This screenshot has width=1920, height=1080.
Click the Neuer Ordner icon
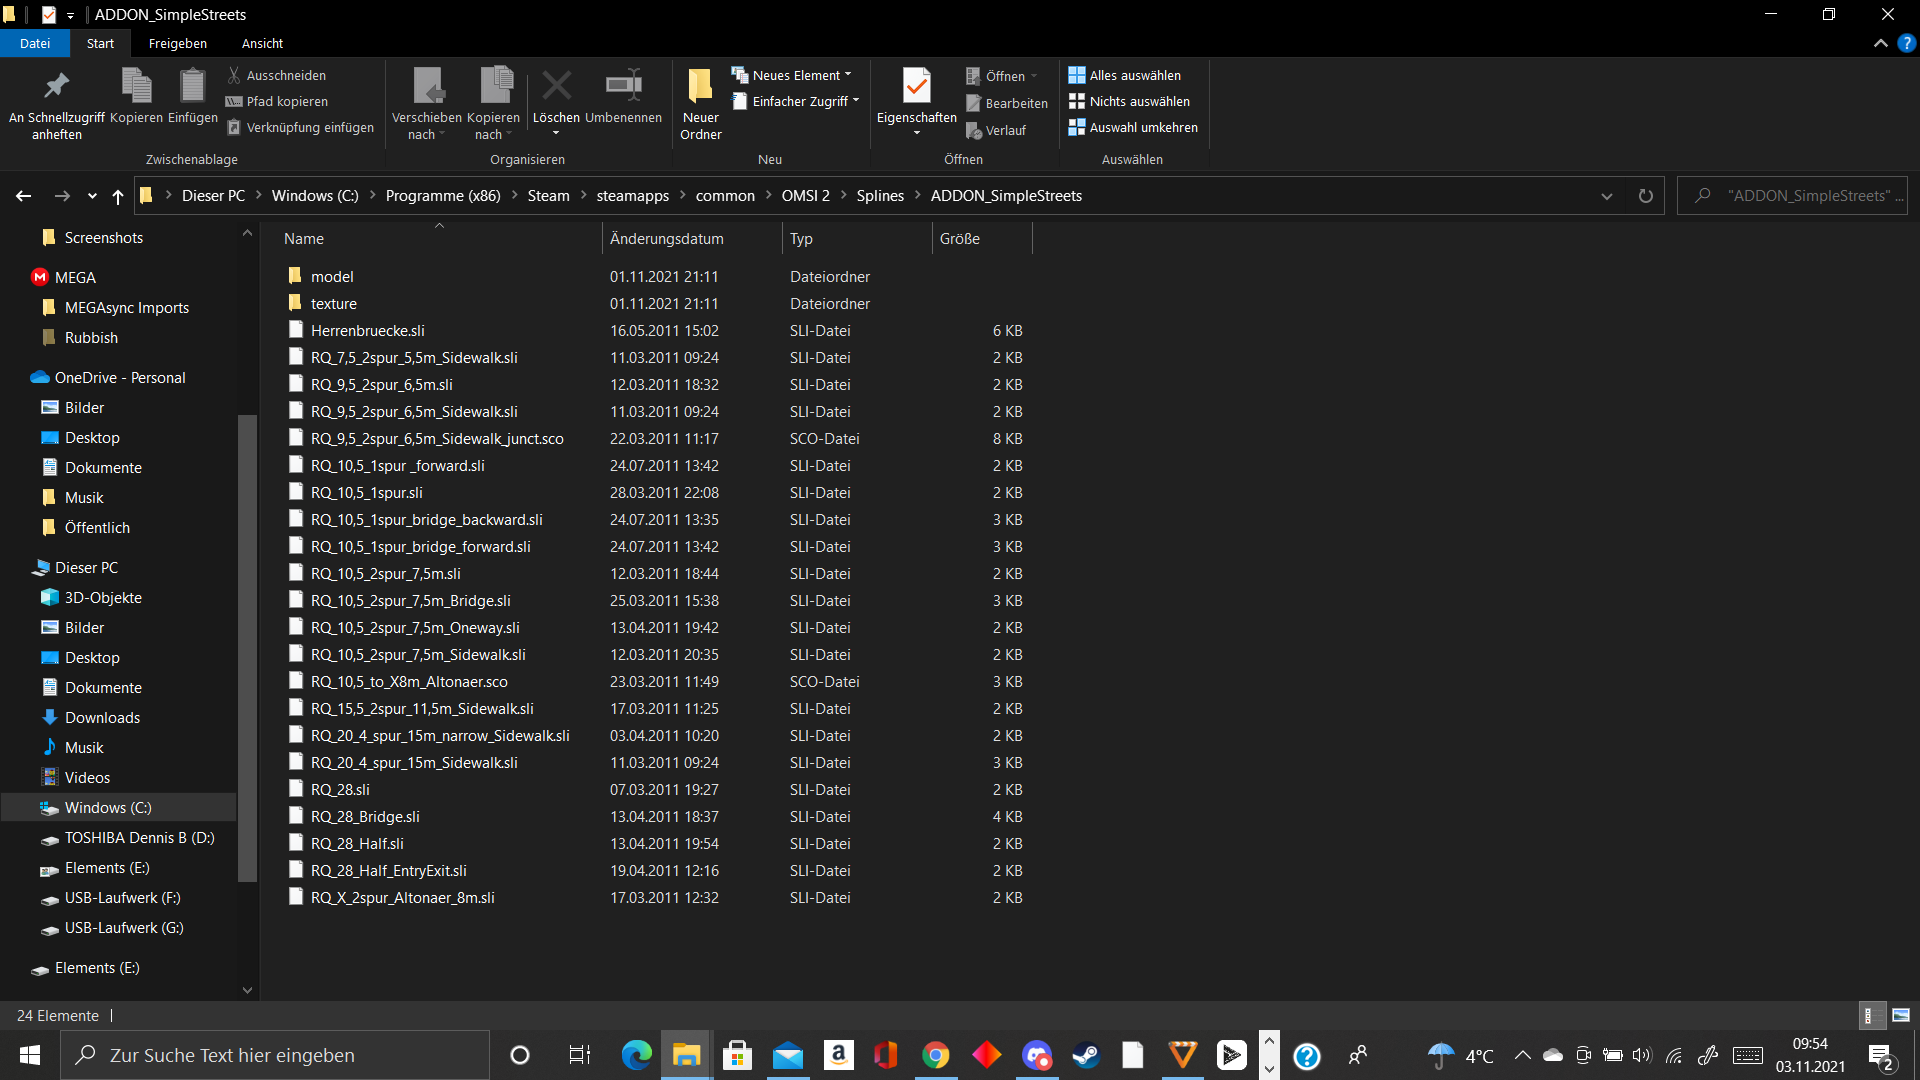(x=700, y=87)
